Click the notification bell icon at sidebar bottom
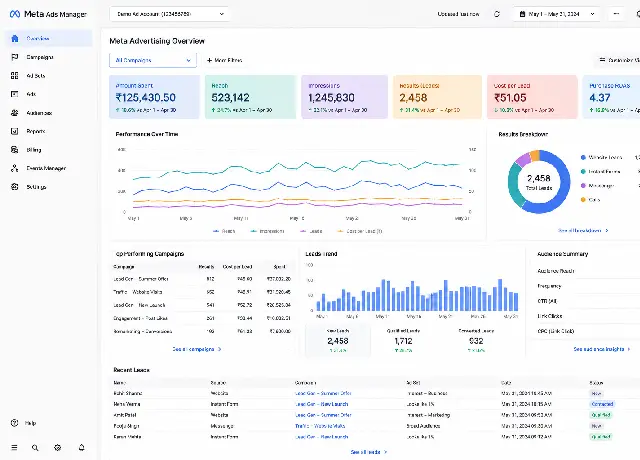The width and height of the screenshot is (640, 460). click(81, 447)
